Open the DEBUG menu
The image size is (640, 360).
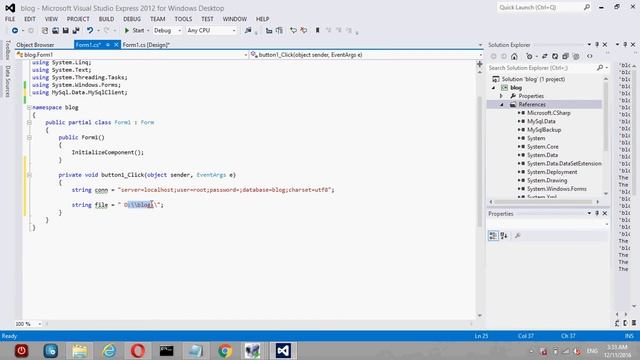132,19
